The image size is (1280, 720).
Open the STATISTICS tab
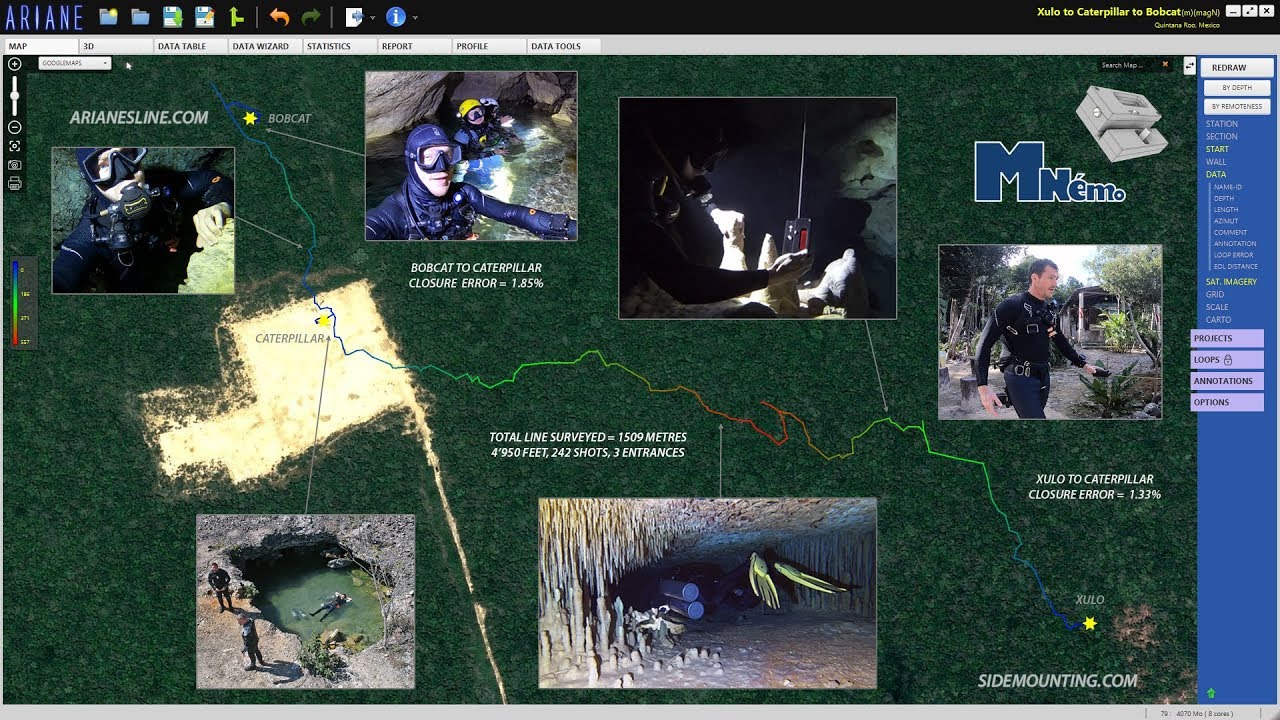[339, 46]
